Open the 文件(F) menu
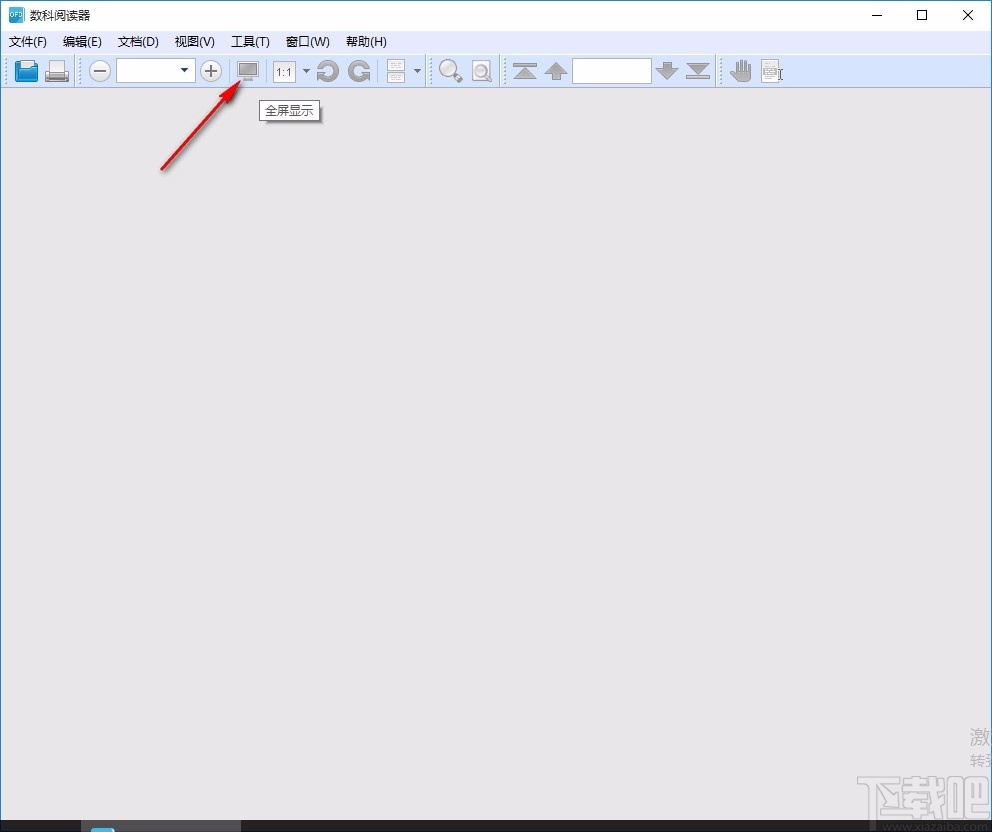Screen dimensions: 992x832 pos(28,42)
